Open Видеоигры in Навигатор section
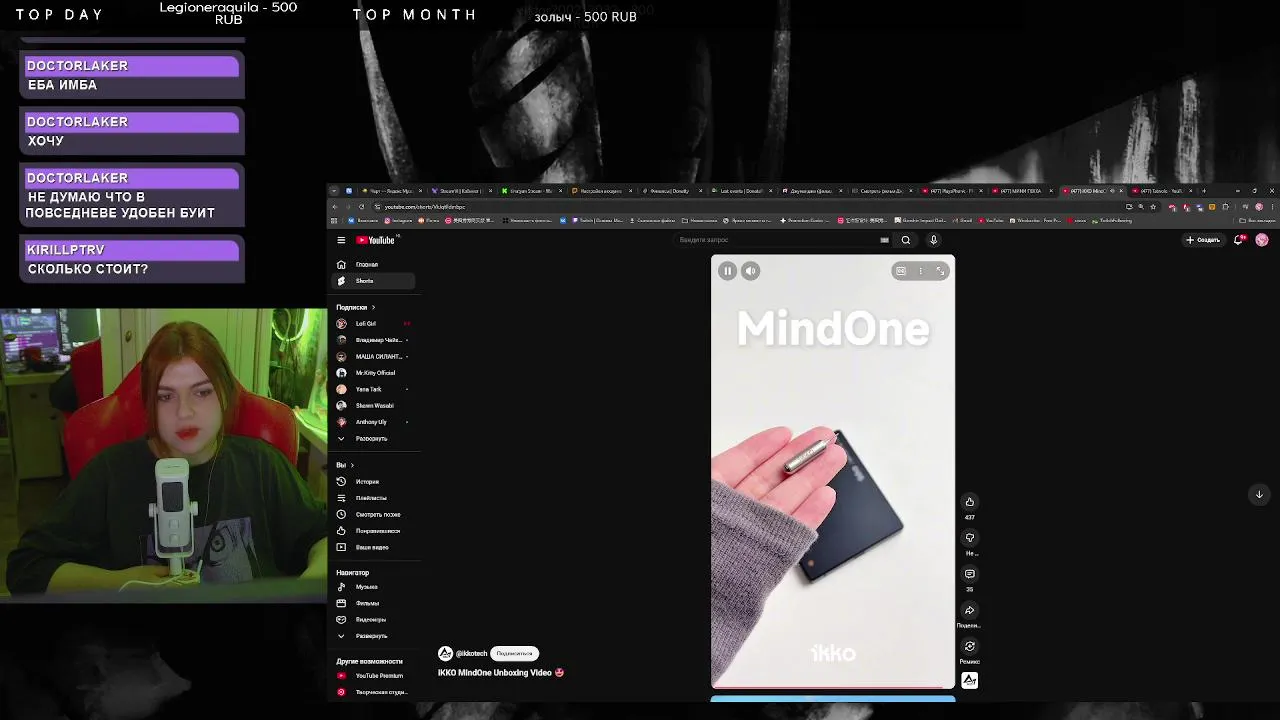1280x720 pixels. click(x=372, y=620)
